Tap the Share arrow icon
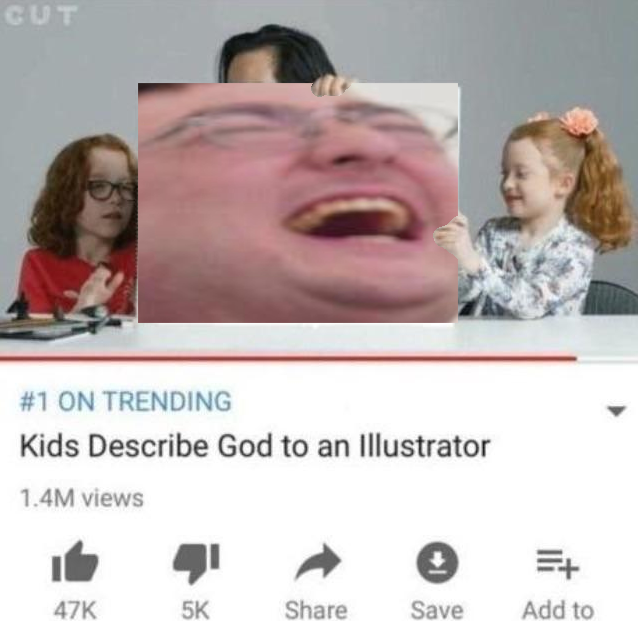This screenshot has width=638, height=621. [318, 562]
